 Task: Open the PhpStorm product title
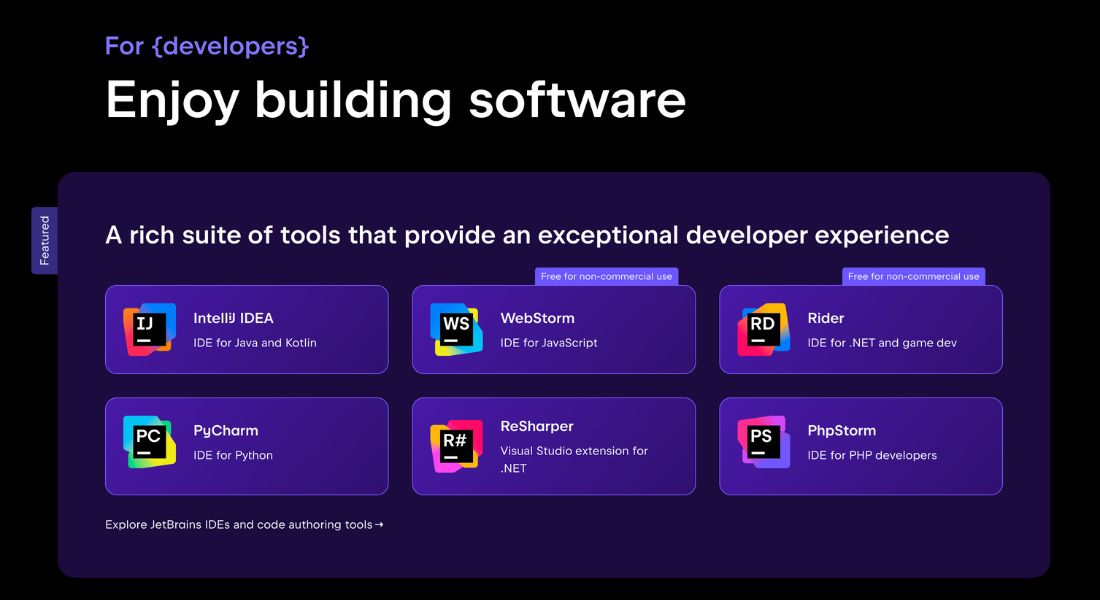point(842,431)
